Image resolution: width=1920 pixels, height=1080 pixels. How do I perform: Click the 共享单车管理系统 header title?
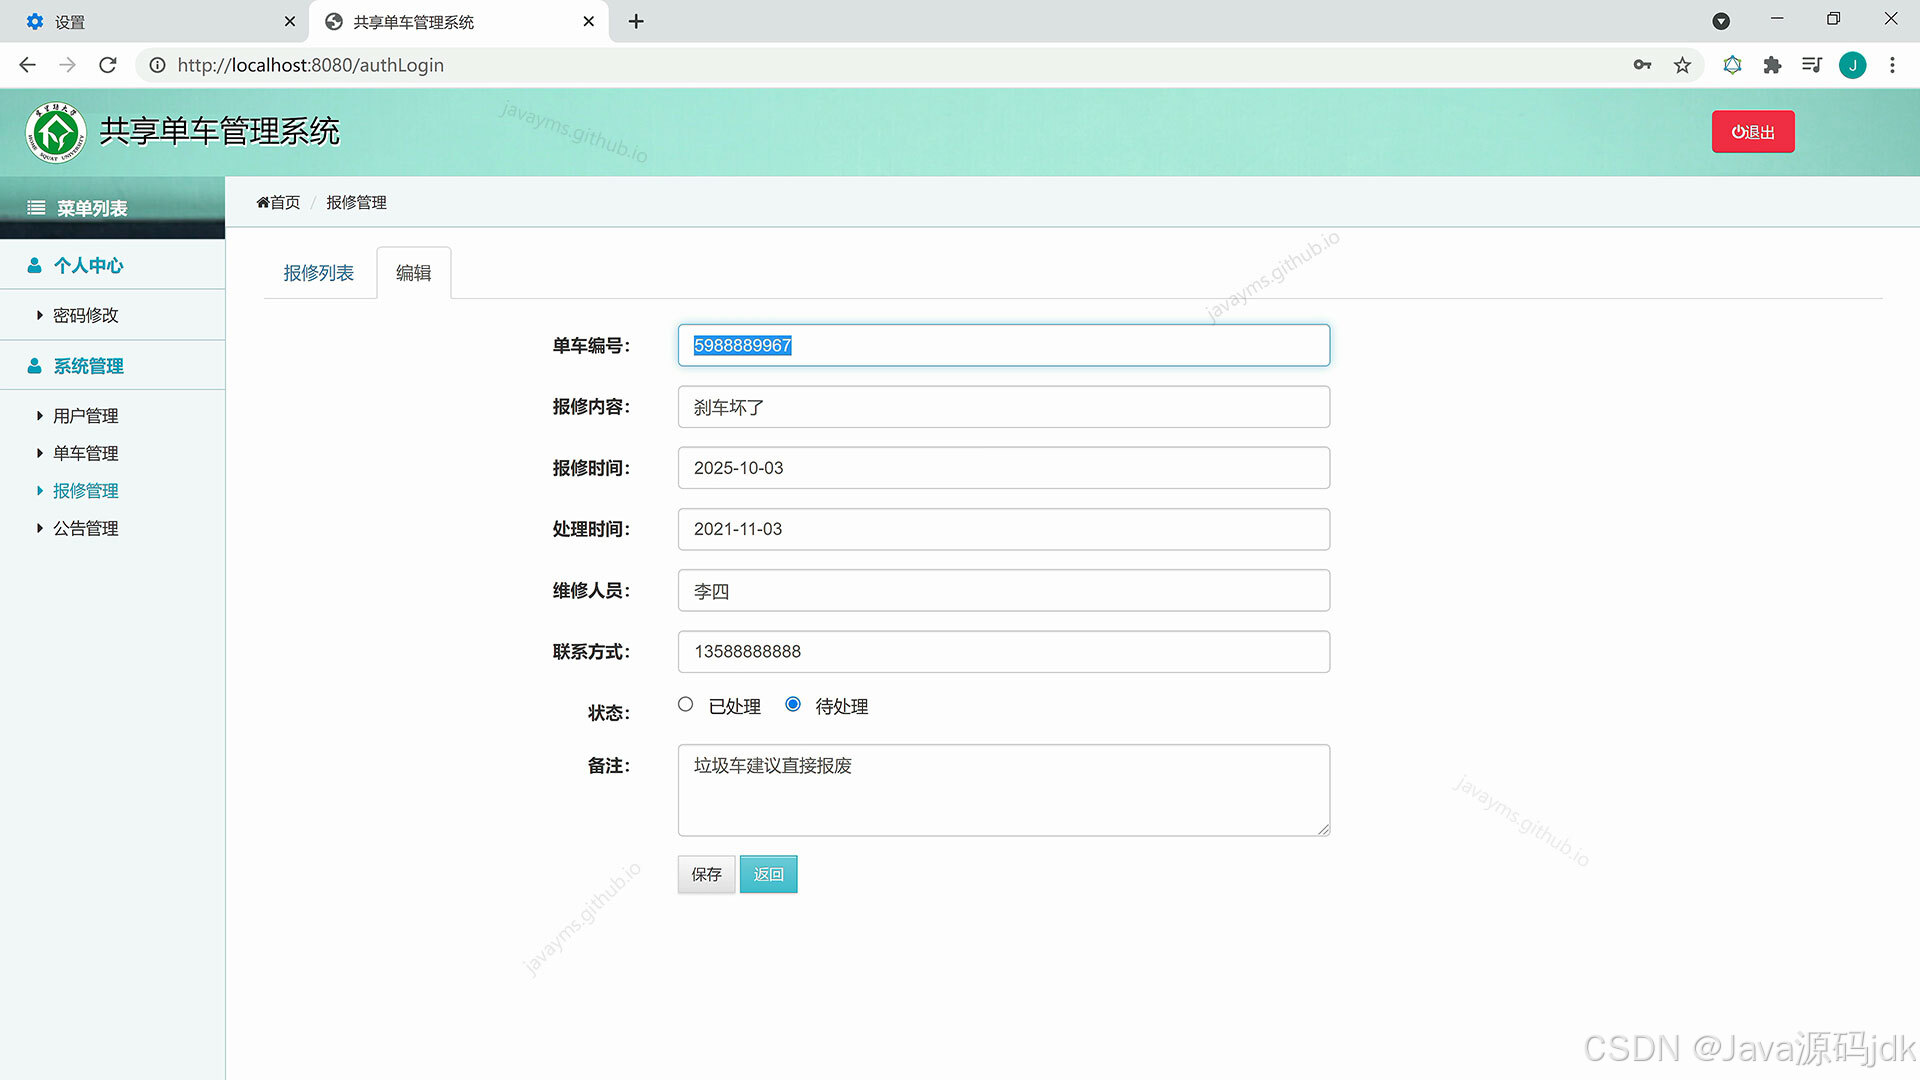click(219, 131)
